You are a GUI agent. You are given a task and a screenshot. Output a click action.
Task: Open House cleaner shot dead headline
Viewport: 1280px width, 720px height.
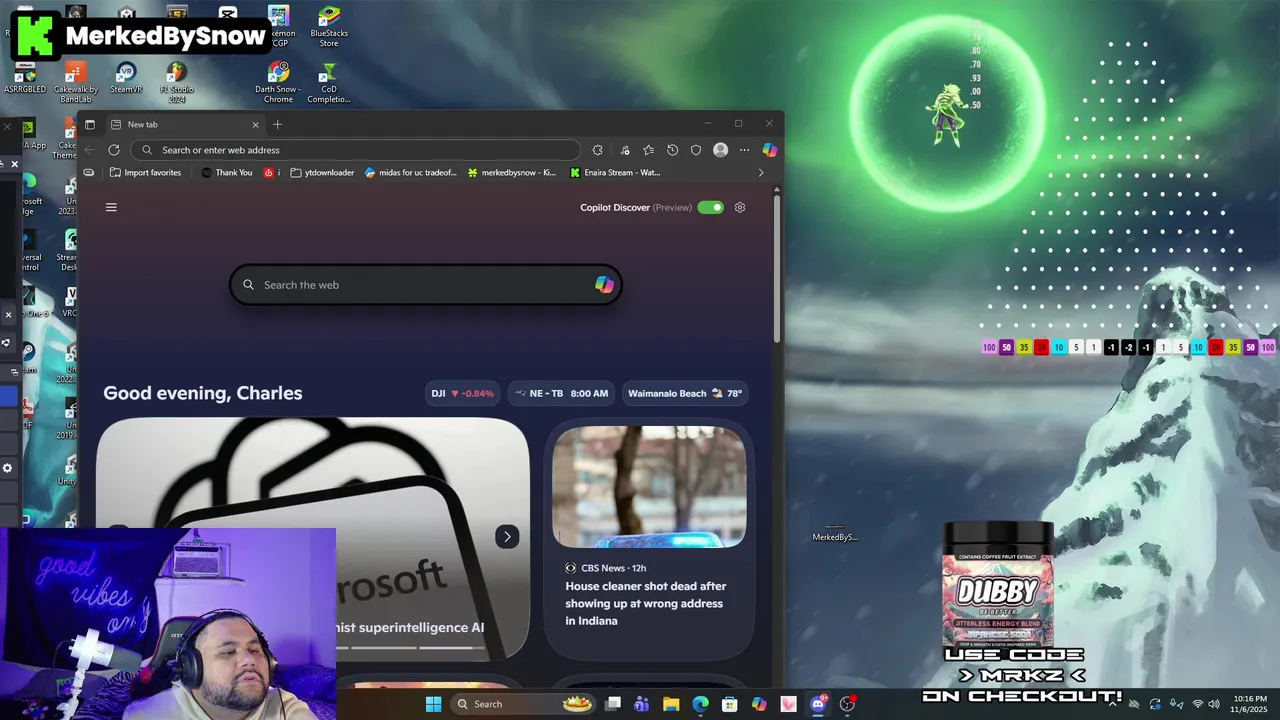tap(646, 603)
